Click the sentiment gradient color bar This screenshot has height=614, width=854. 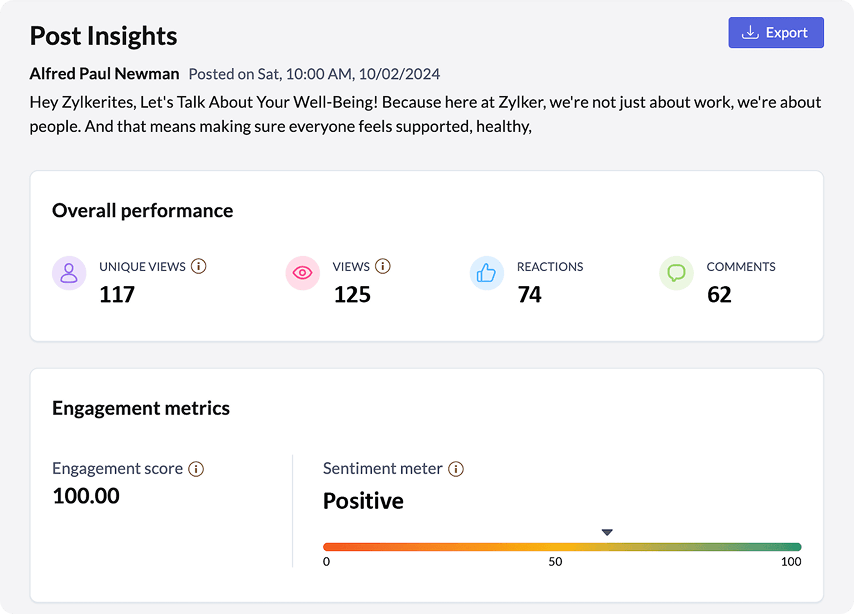[562, 547]
